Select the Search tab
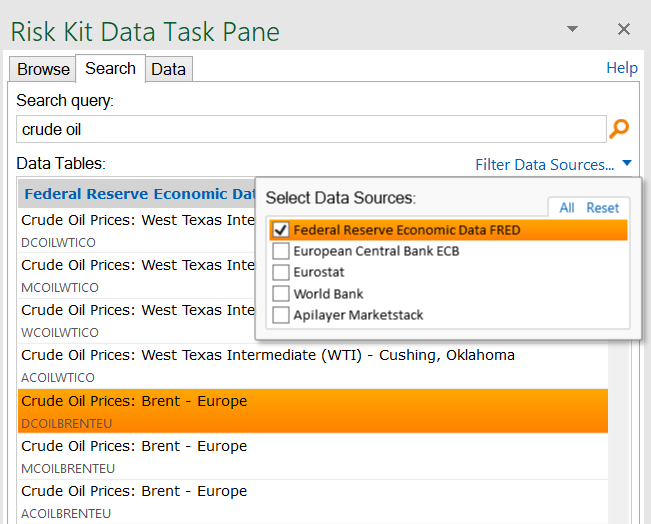 pyautogui.click(x=110, y=69)
